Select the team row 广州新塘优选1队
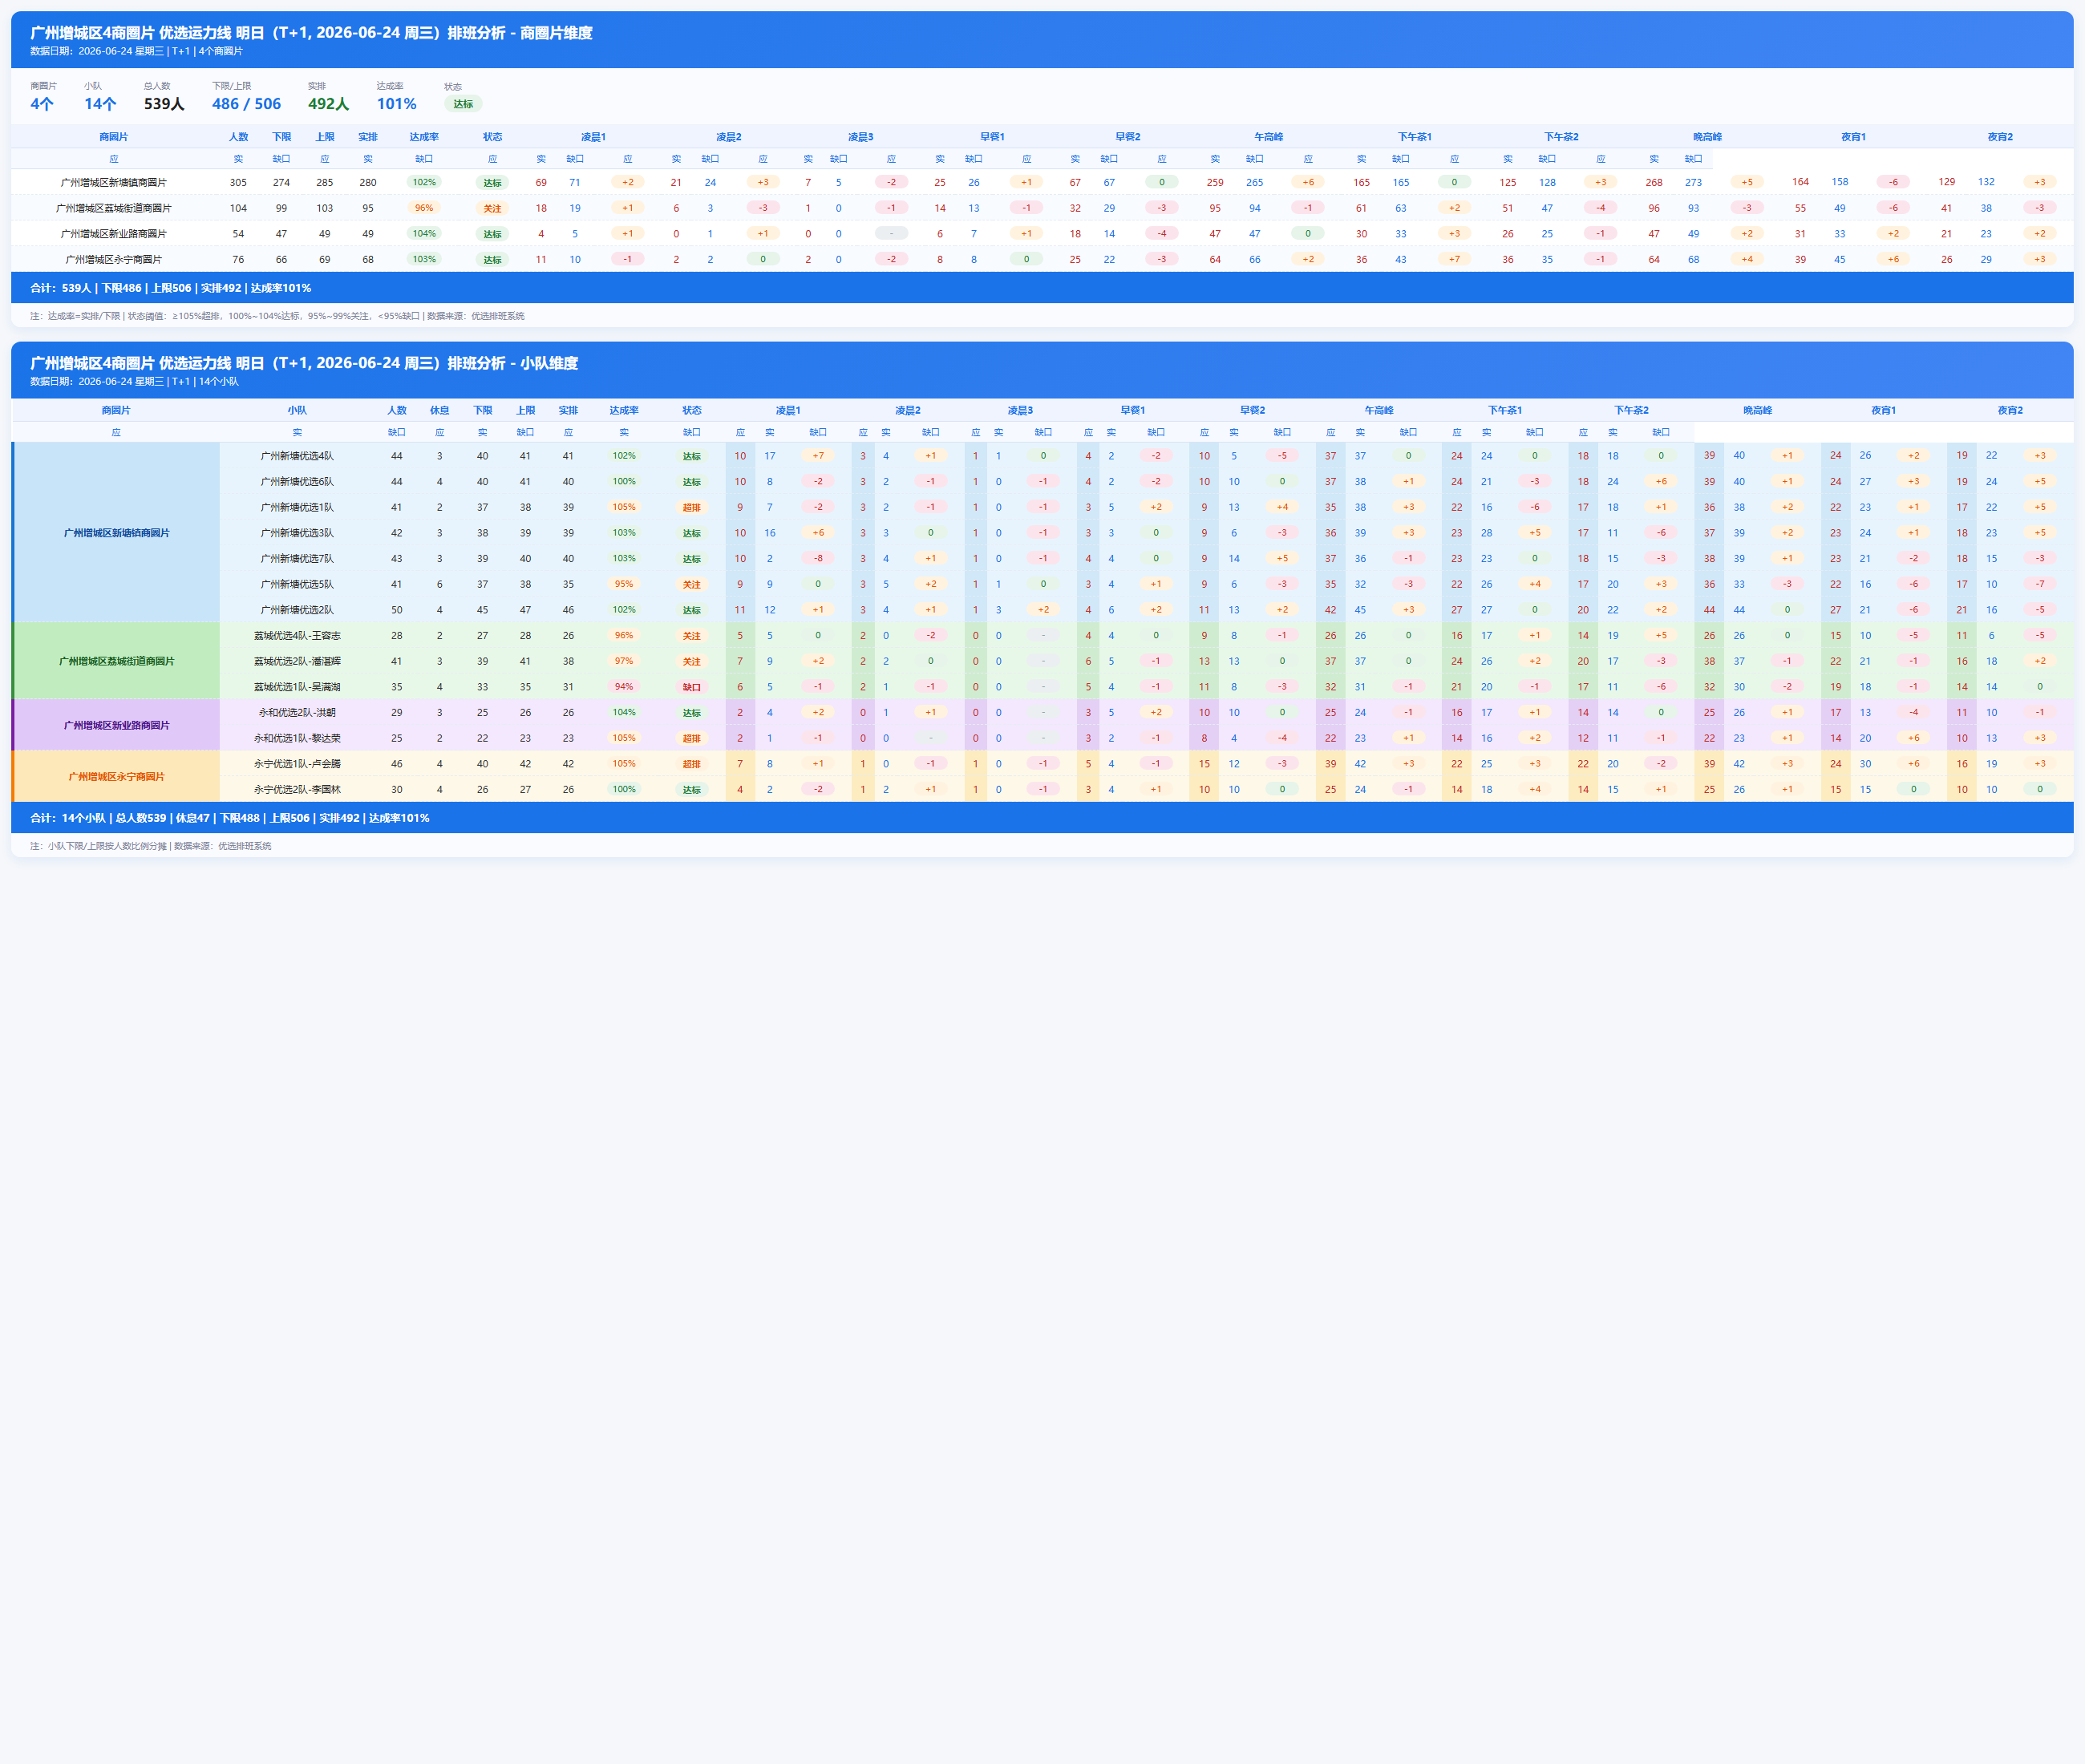This screenshot has height=1764, width=2085. (1146, 507)
